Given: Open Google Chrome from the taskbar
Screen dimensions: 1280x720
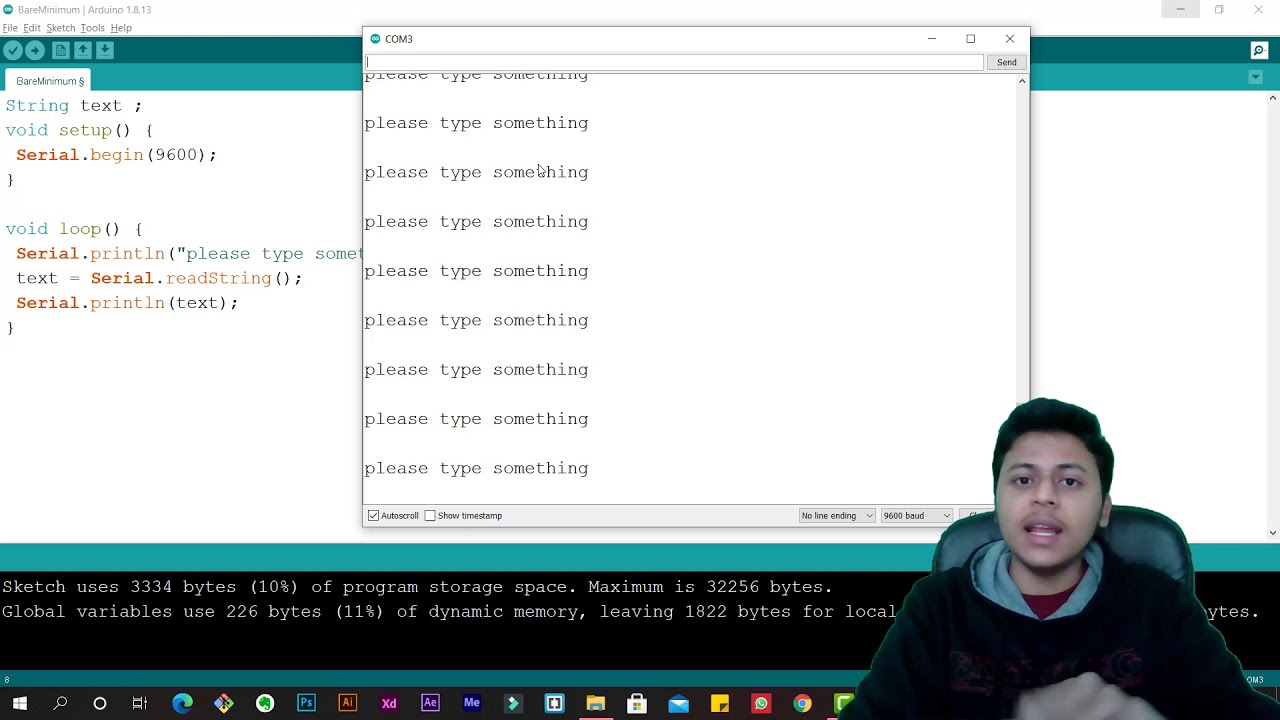Looking at the screenshot, I should (802, 704).
